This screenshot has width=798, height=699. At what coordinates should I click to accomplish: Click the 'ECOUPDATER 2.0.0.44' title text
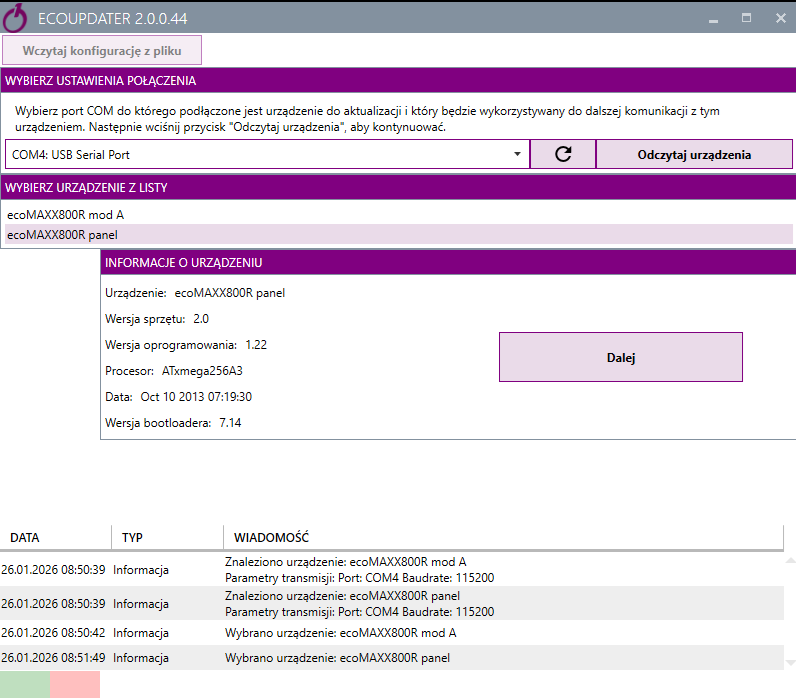pyautogui.click(x=112, y=19)
